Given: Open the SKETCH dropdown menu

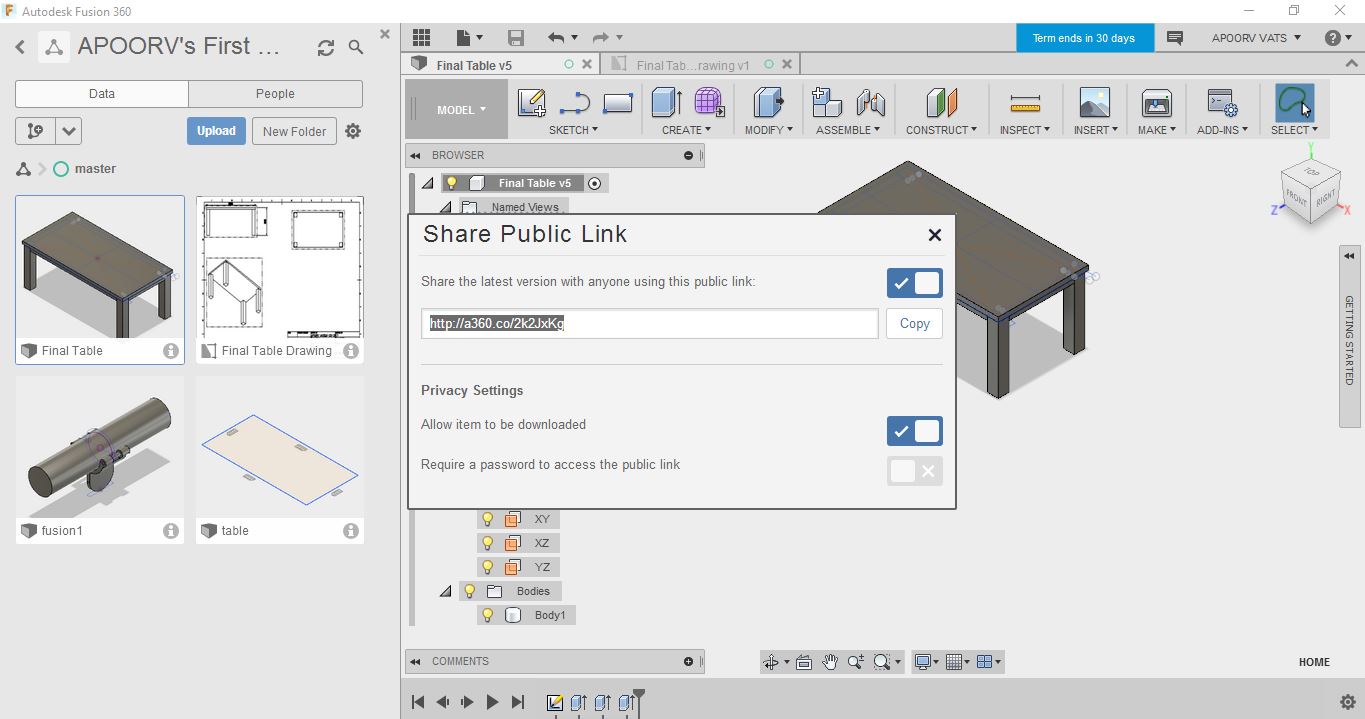Looking at the screenshot, I should point(573,130).
